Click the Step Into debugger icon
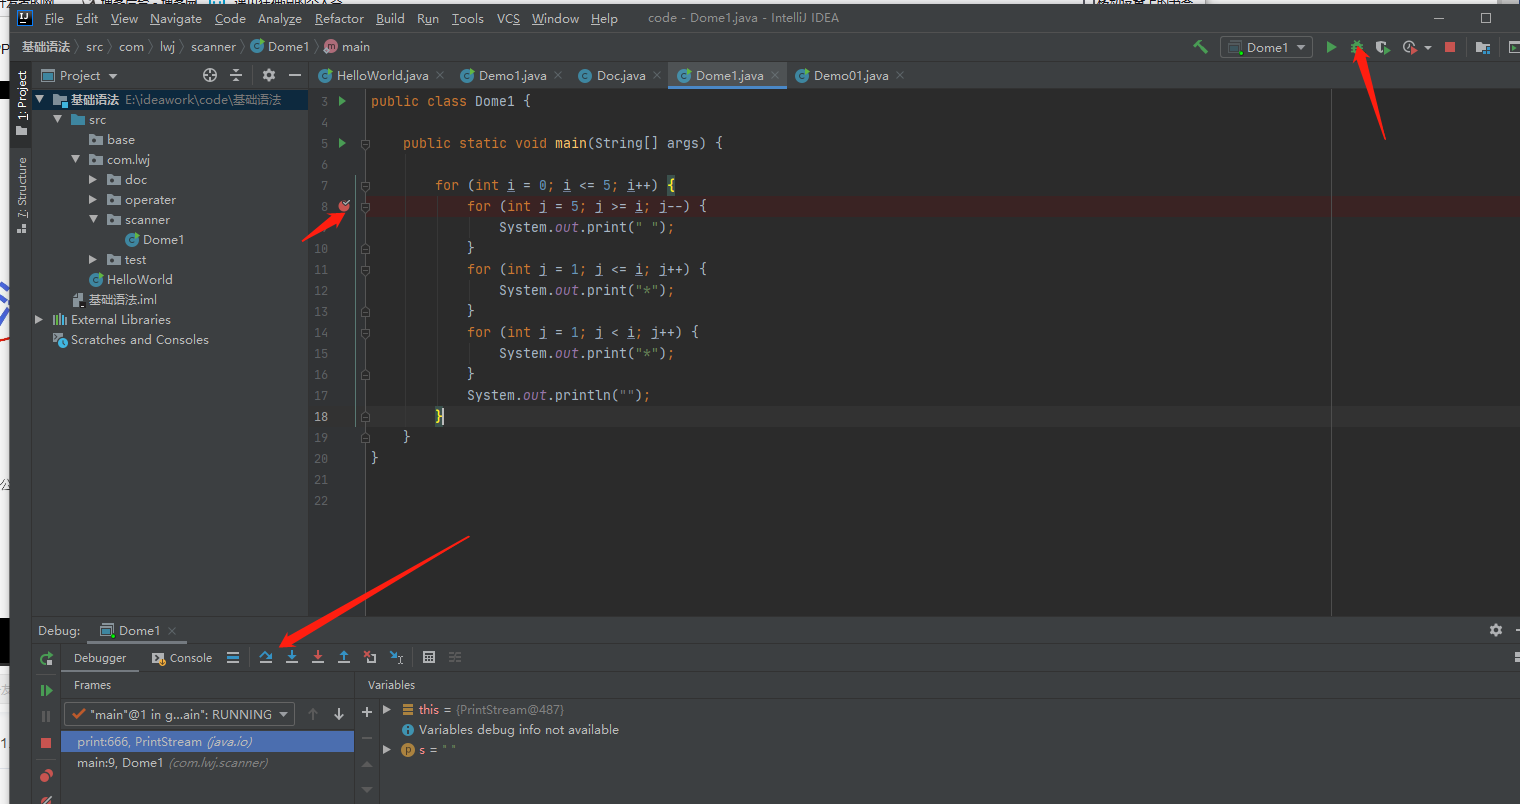The height and width of the screenshot is (804, 1520). 292,657
